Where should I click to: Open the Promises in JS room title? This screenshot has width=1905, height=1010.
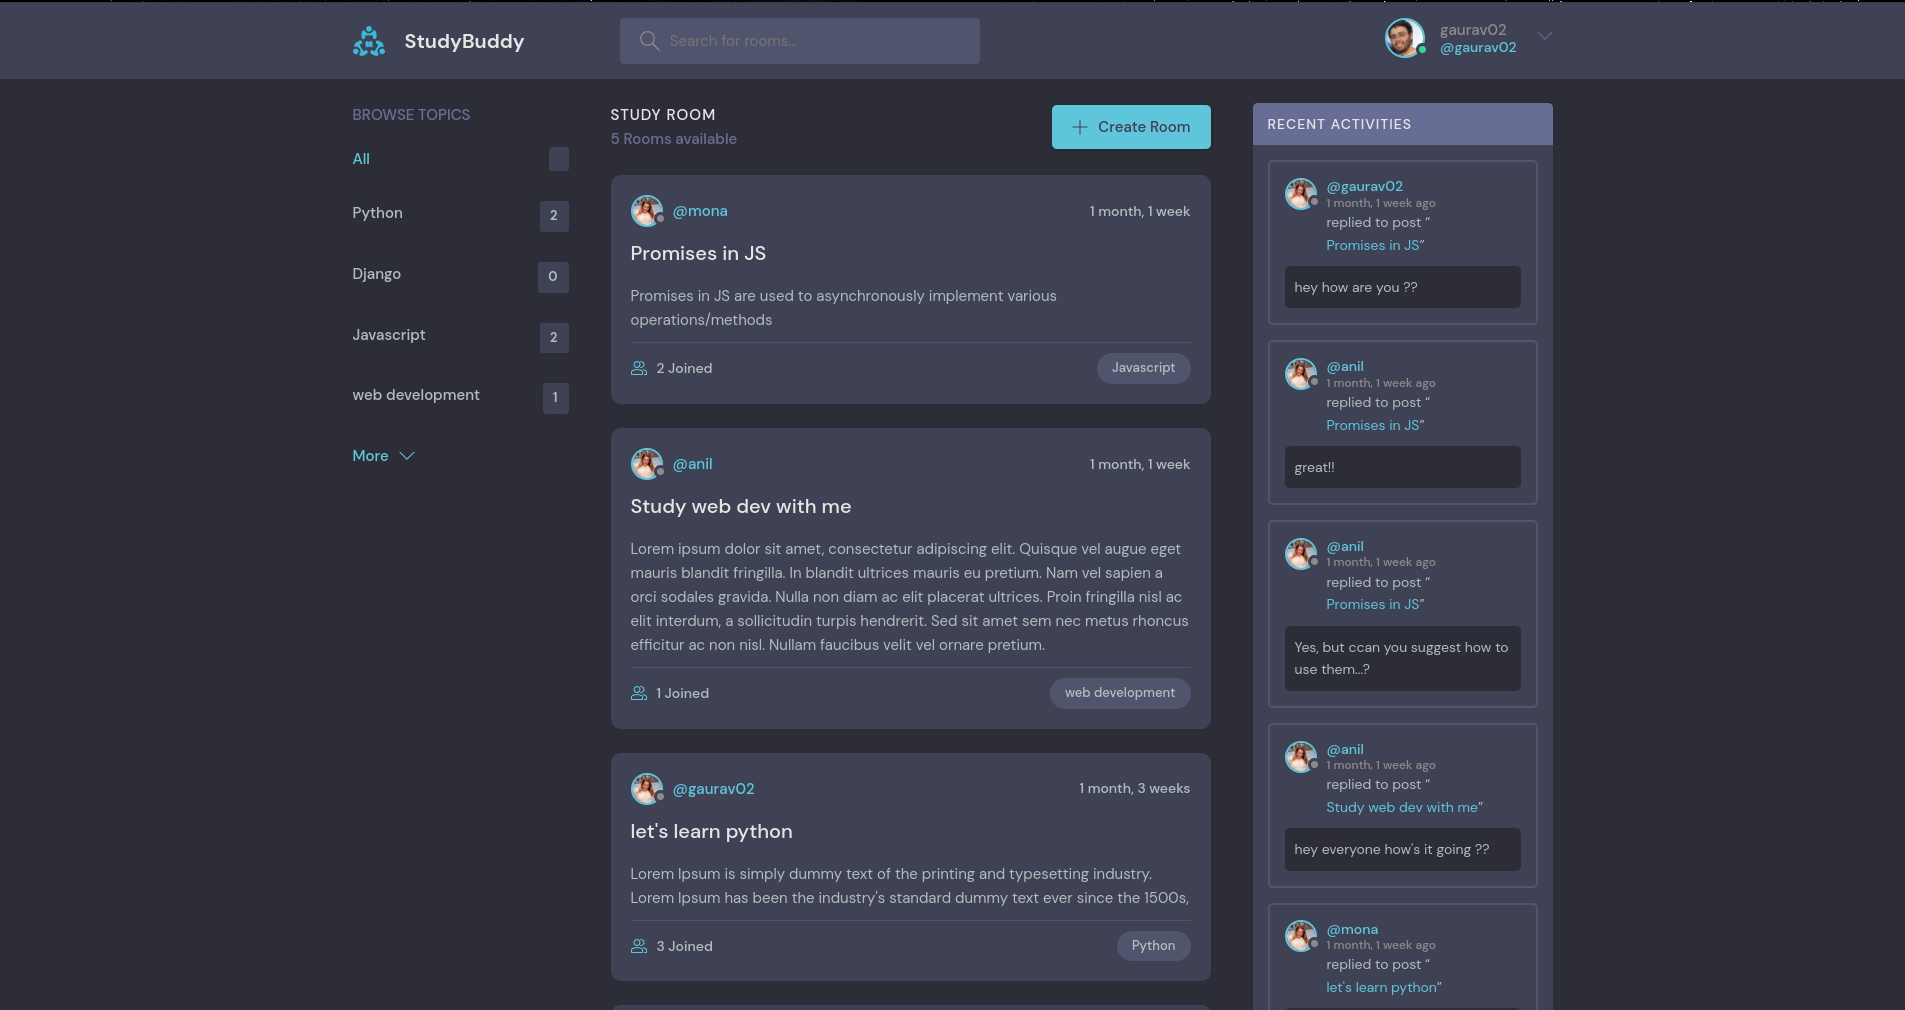pos(698,254)
